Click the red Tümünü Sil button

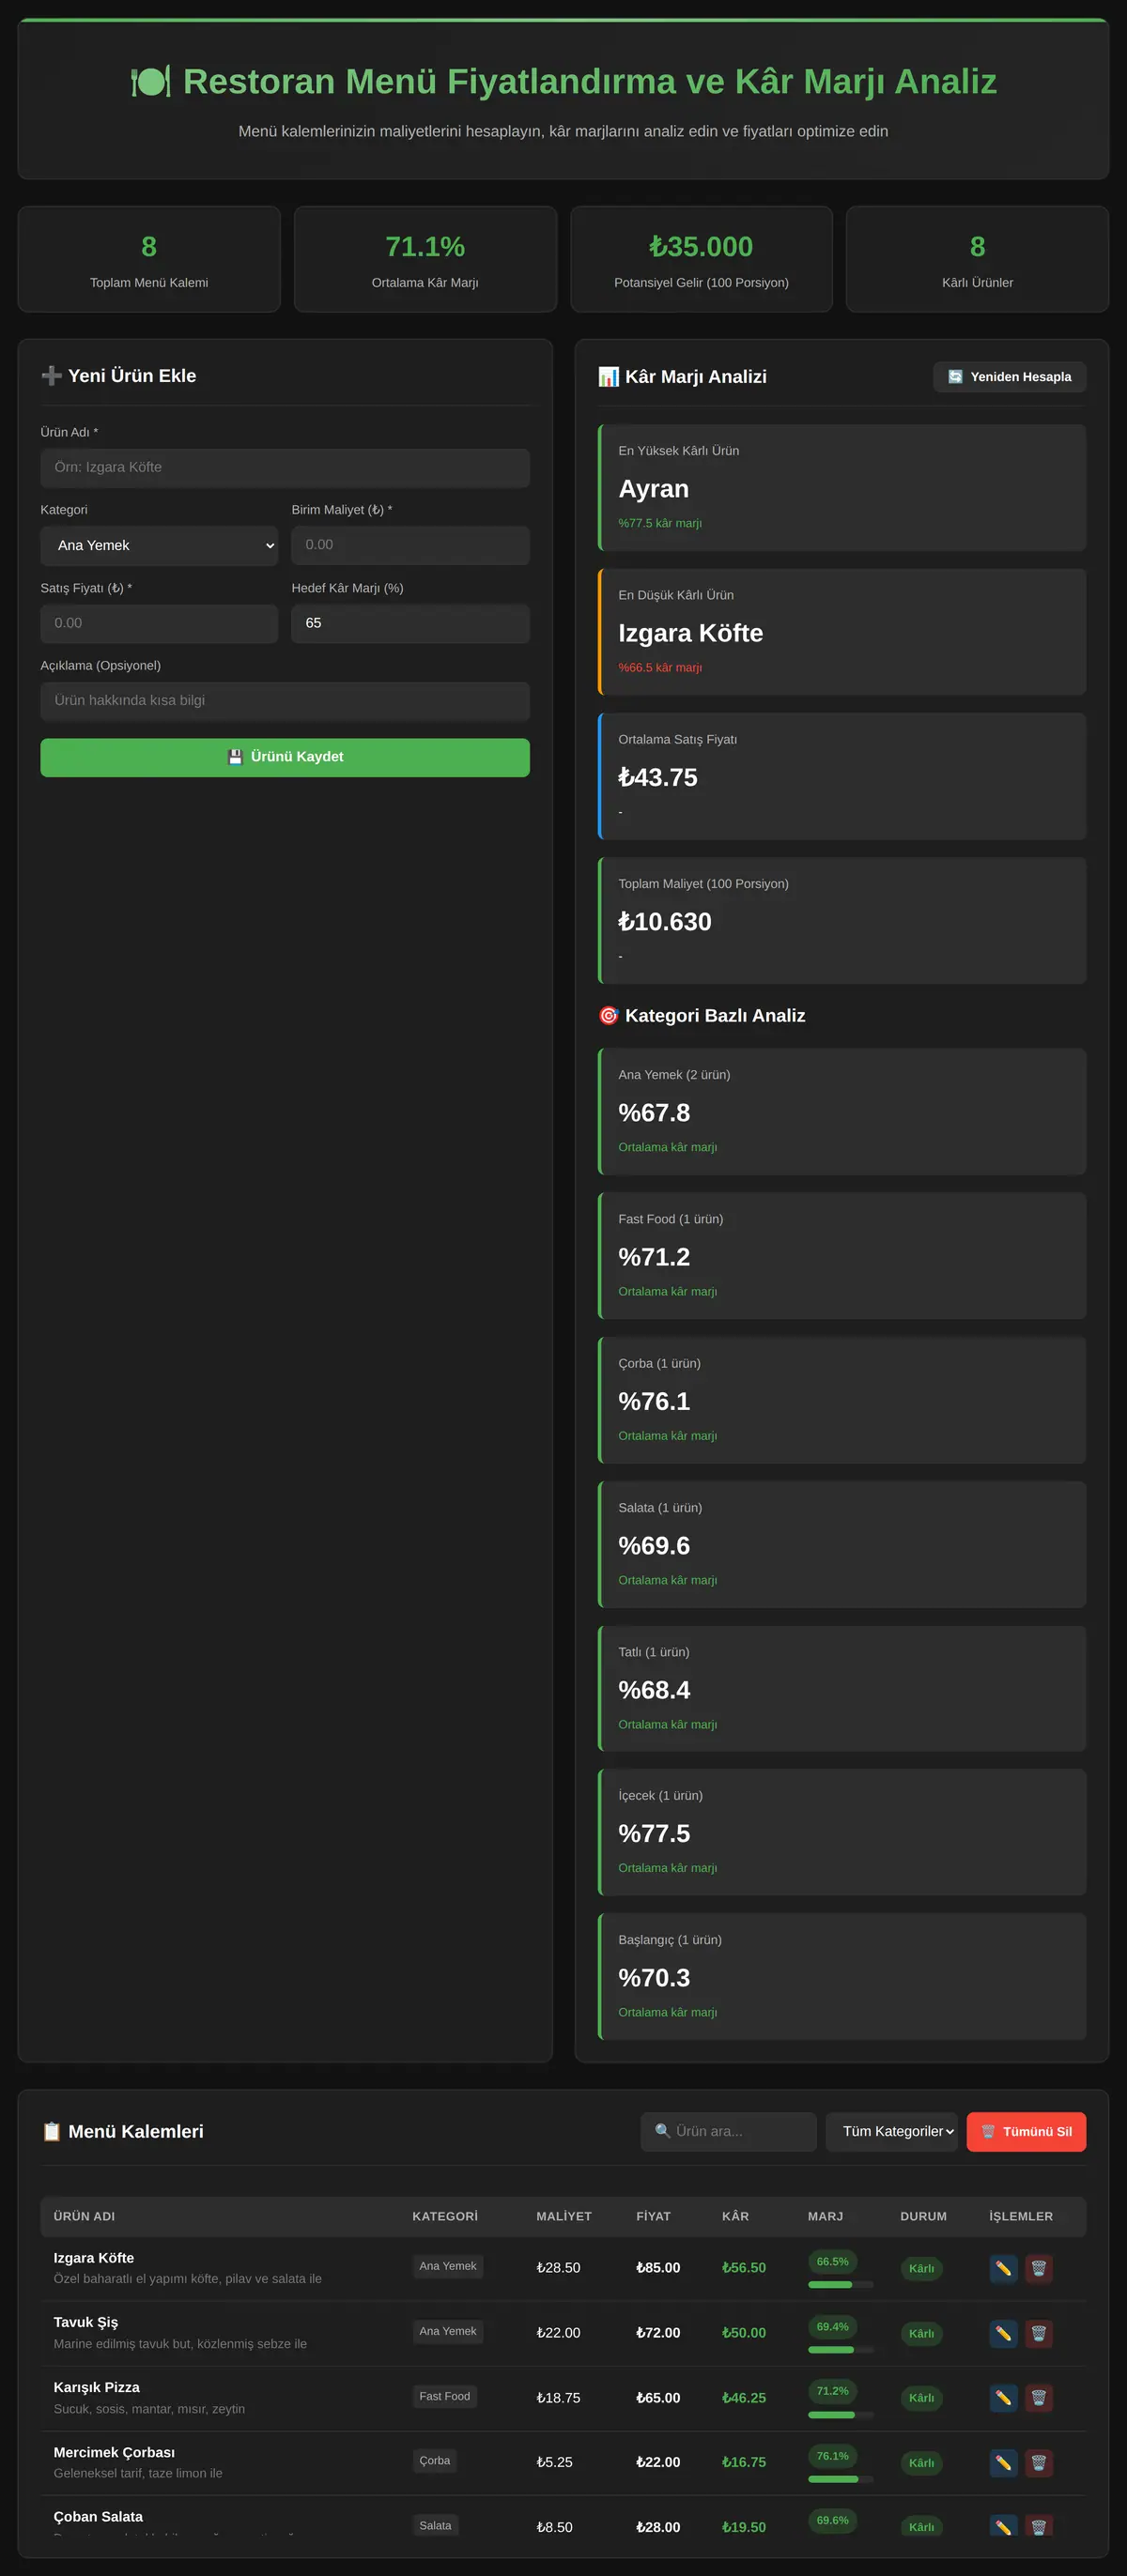click(x=1026, y=2131)
